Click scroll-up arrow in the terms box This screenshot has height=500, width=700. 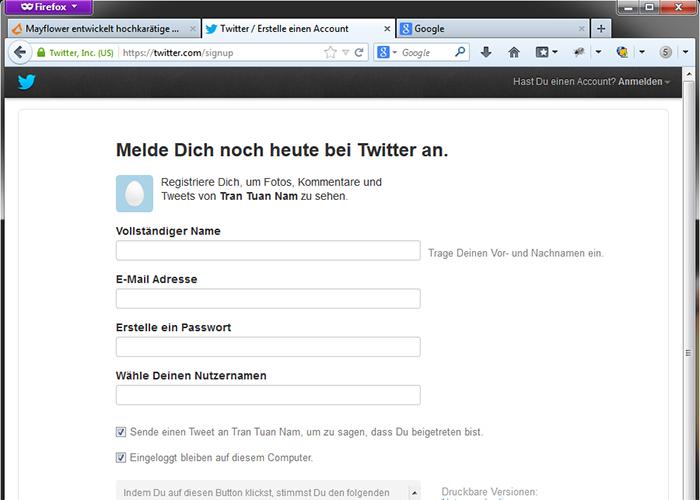click(x=414, y=493)
